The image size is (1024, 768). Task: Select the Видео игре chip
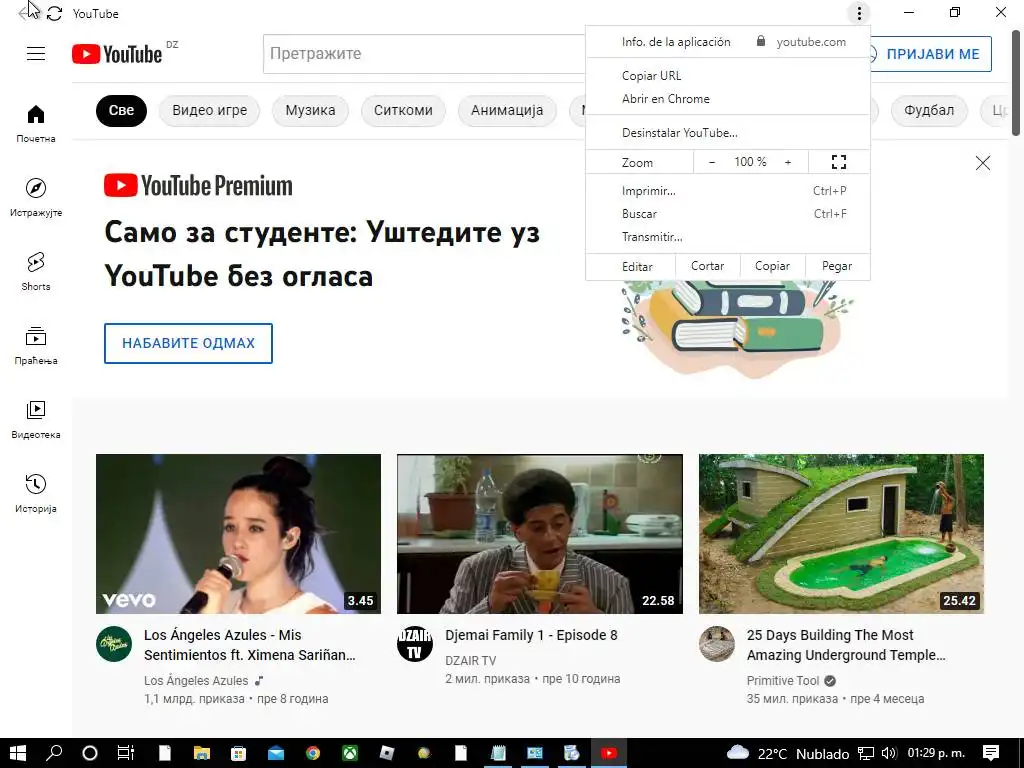point(210,110)
